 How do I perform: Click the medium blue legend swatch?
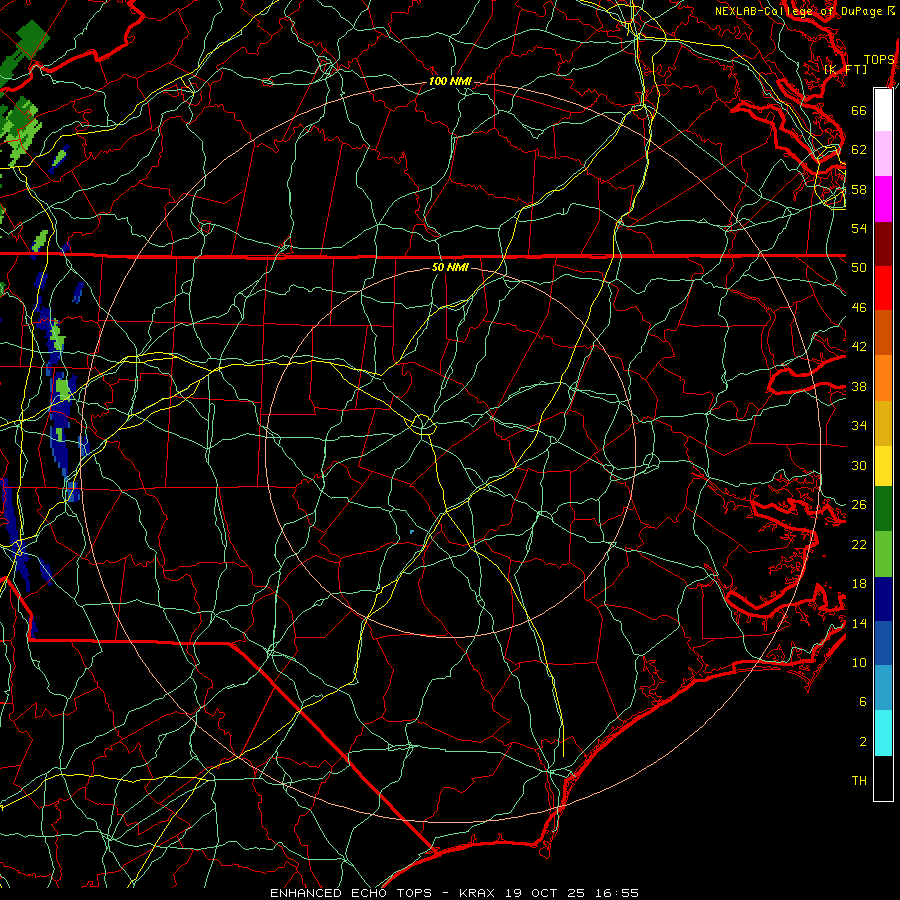pos(883,643)
